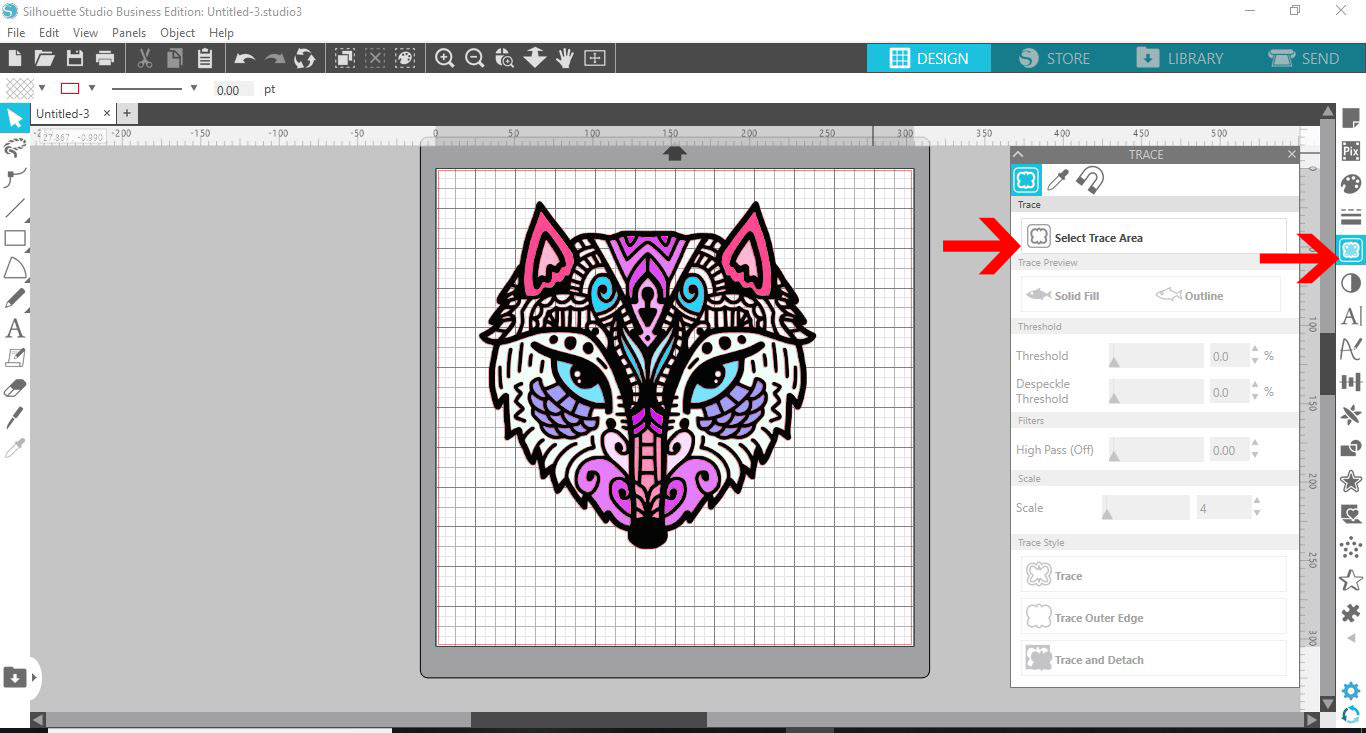Pick the Text tool in left toolbar

tap(15, 328)
